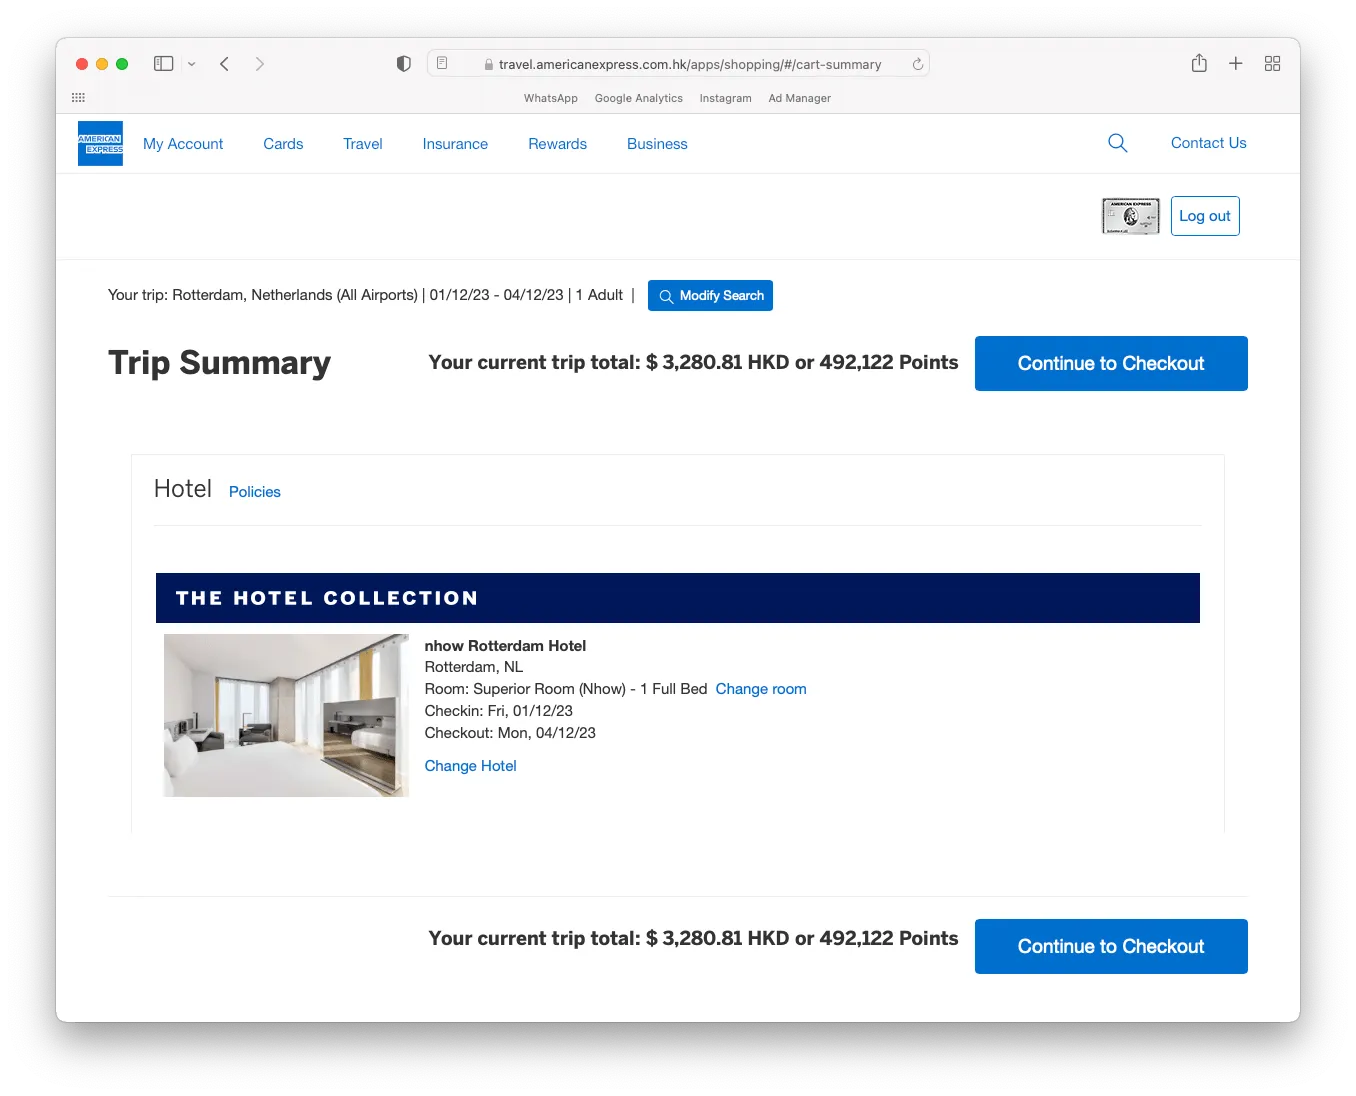Click the Change Hotel link

tap(471, 766)
